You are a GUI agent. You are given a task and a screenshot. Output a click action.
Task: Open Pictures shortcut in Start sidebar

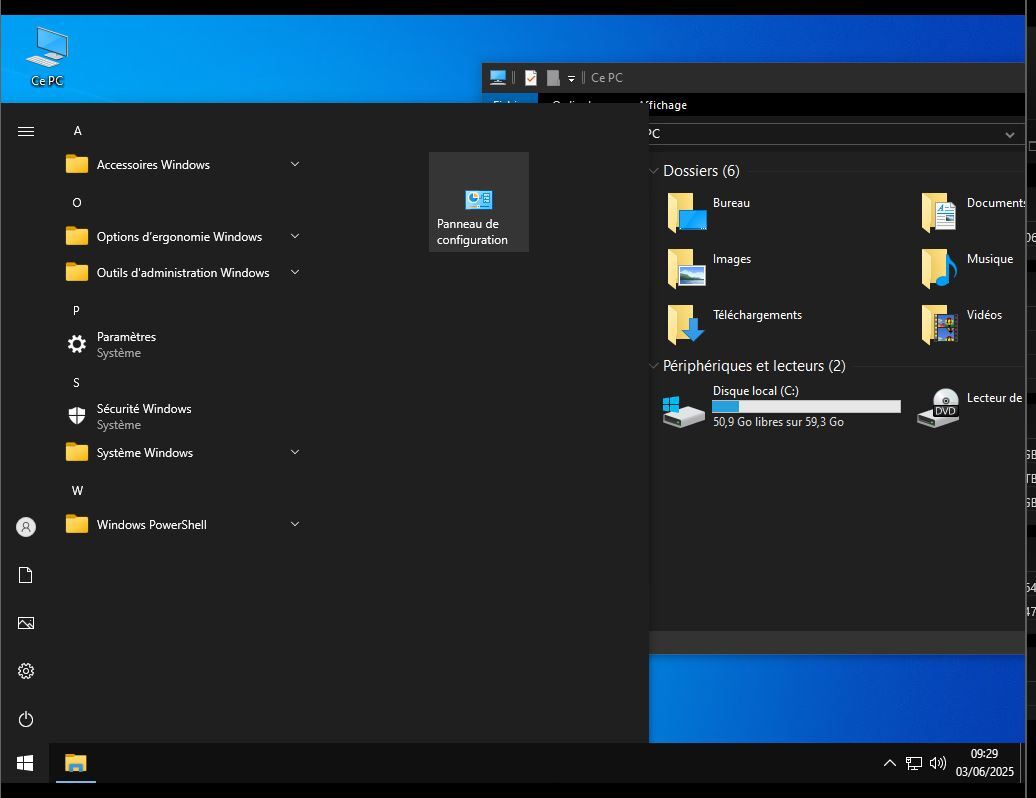[26, 623]
